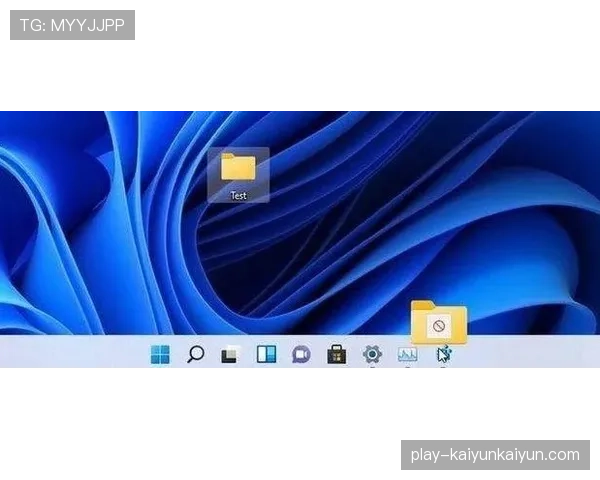Open Task View from the taskbar

click(x=230, y=354)
